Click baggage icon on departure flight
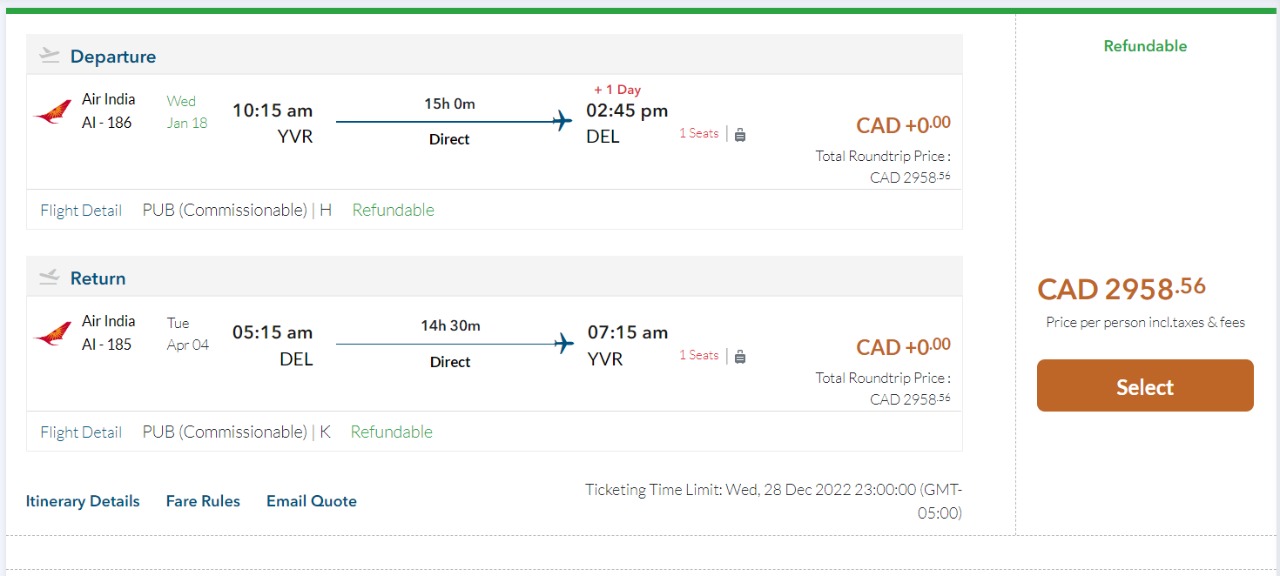 tap(740, 134)
